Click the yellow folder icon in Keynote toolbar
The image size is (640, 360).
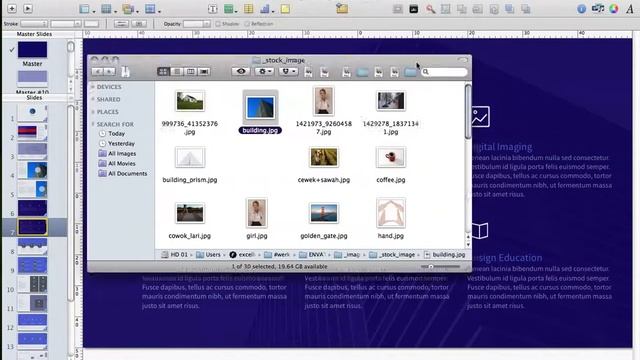coord(342,8)
